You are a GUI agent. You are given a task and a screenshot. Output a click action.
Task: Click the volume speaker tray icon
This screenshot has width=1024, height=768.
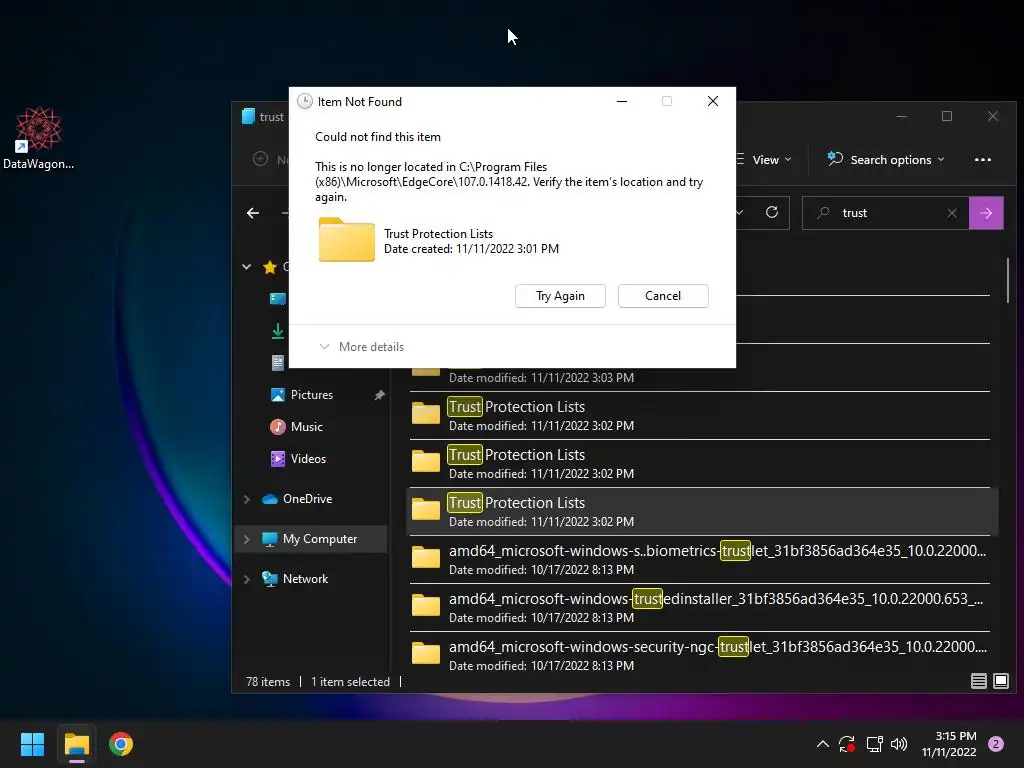click(899, 744)
